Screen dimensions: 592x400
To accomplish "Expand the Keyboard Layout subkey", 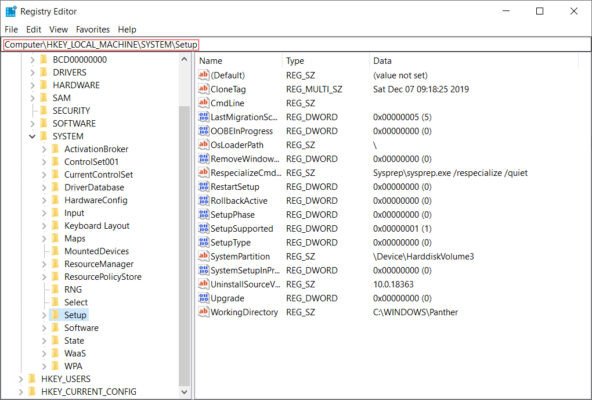I will click(44, 225).
